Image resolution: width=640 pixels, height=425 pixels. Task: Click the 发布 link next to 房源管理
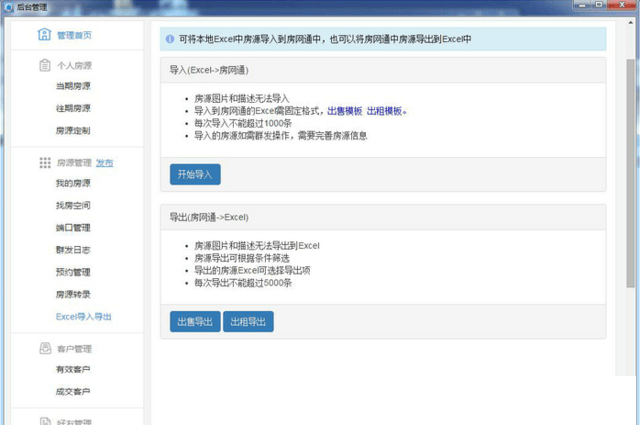point(104,163)
